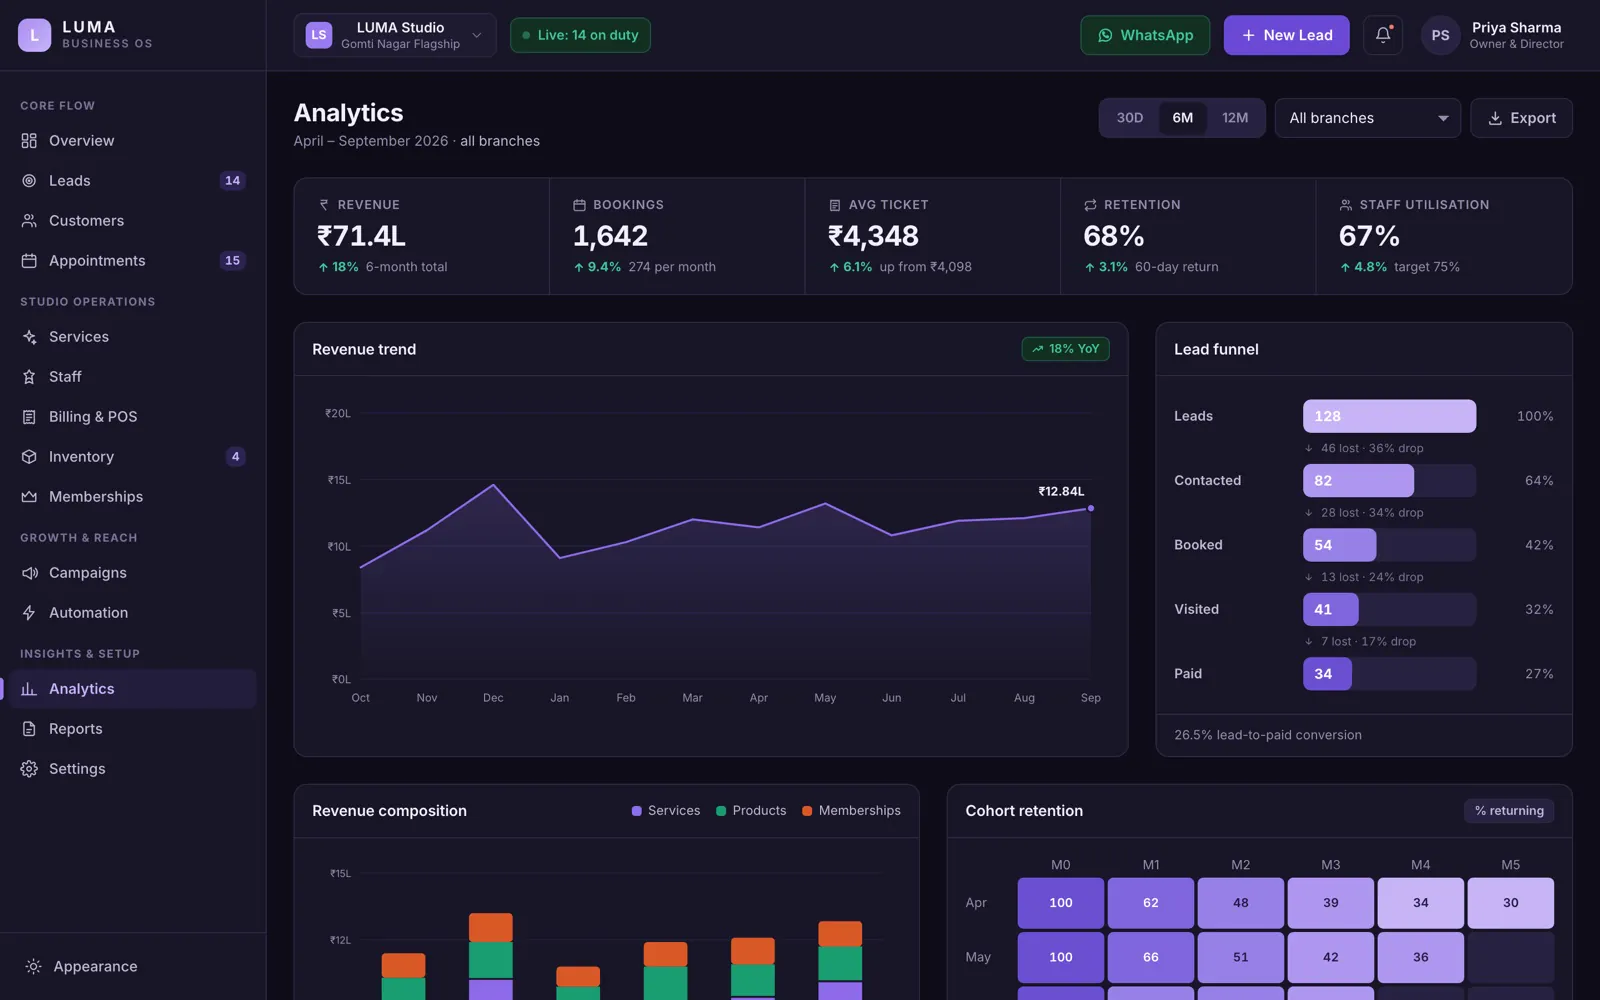Click the Contacted funnel bar showing 82
The width and height of the screenshot is (1600, 1000).
point(1358,481)
